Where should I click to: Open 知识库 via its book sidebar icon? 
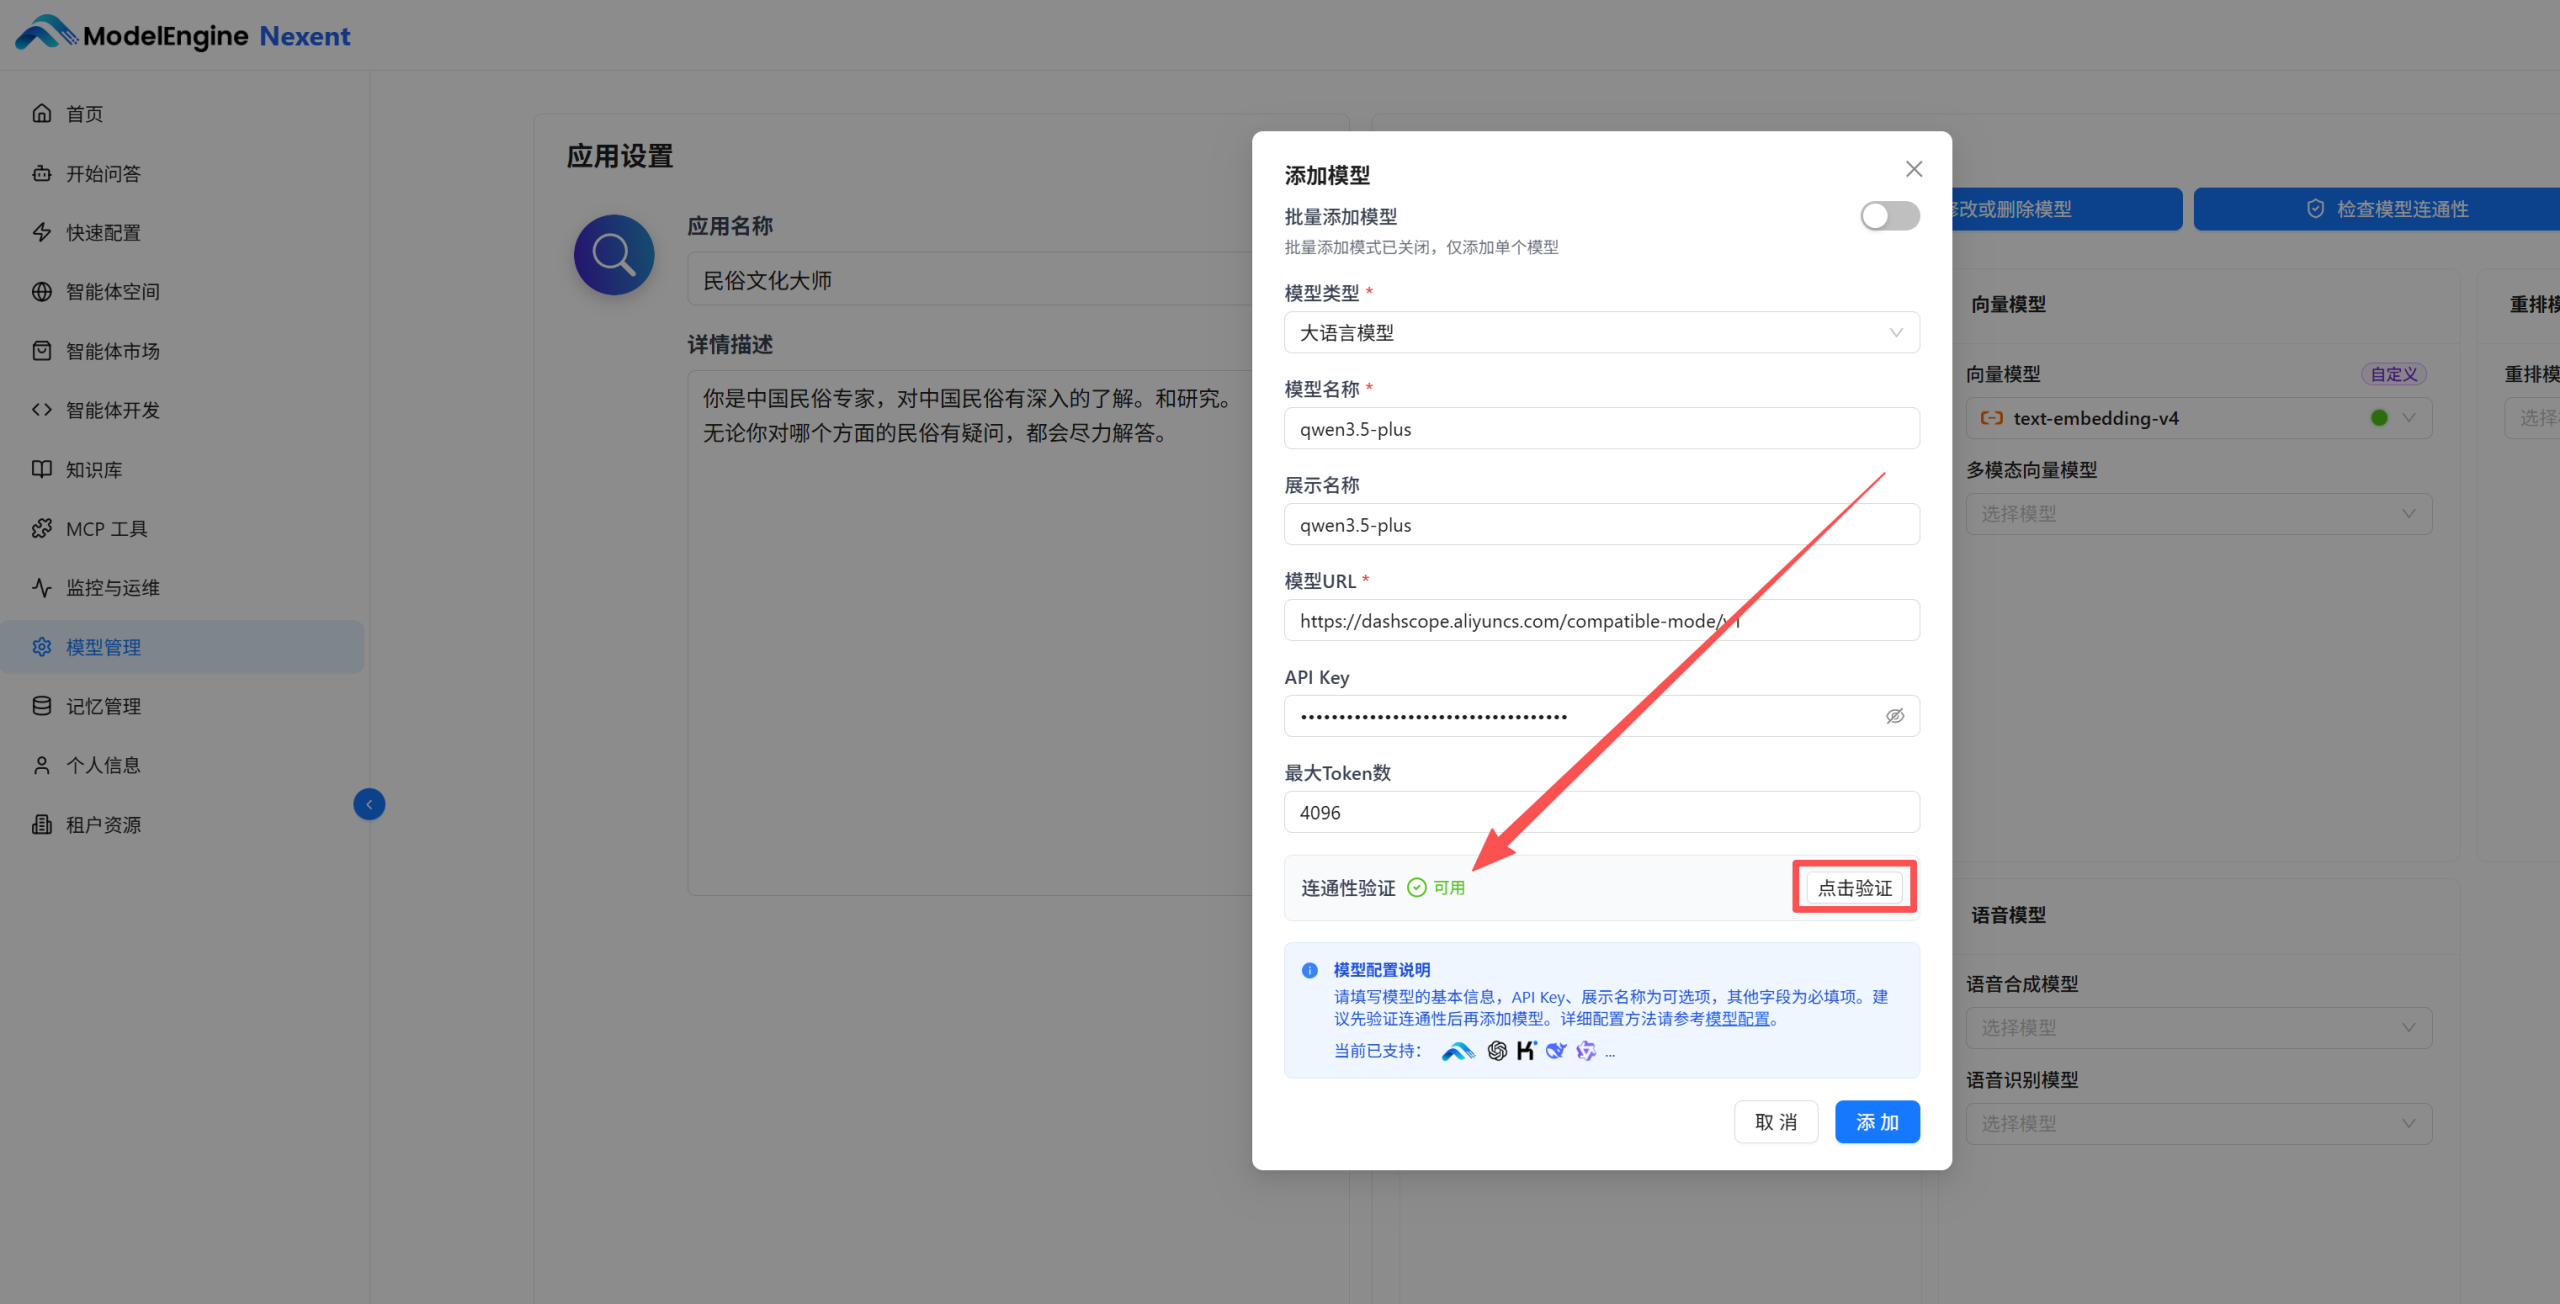click(x=41, y=469)
